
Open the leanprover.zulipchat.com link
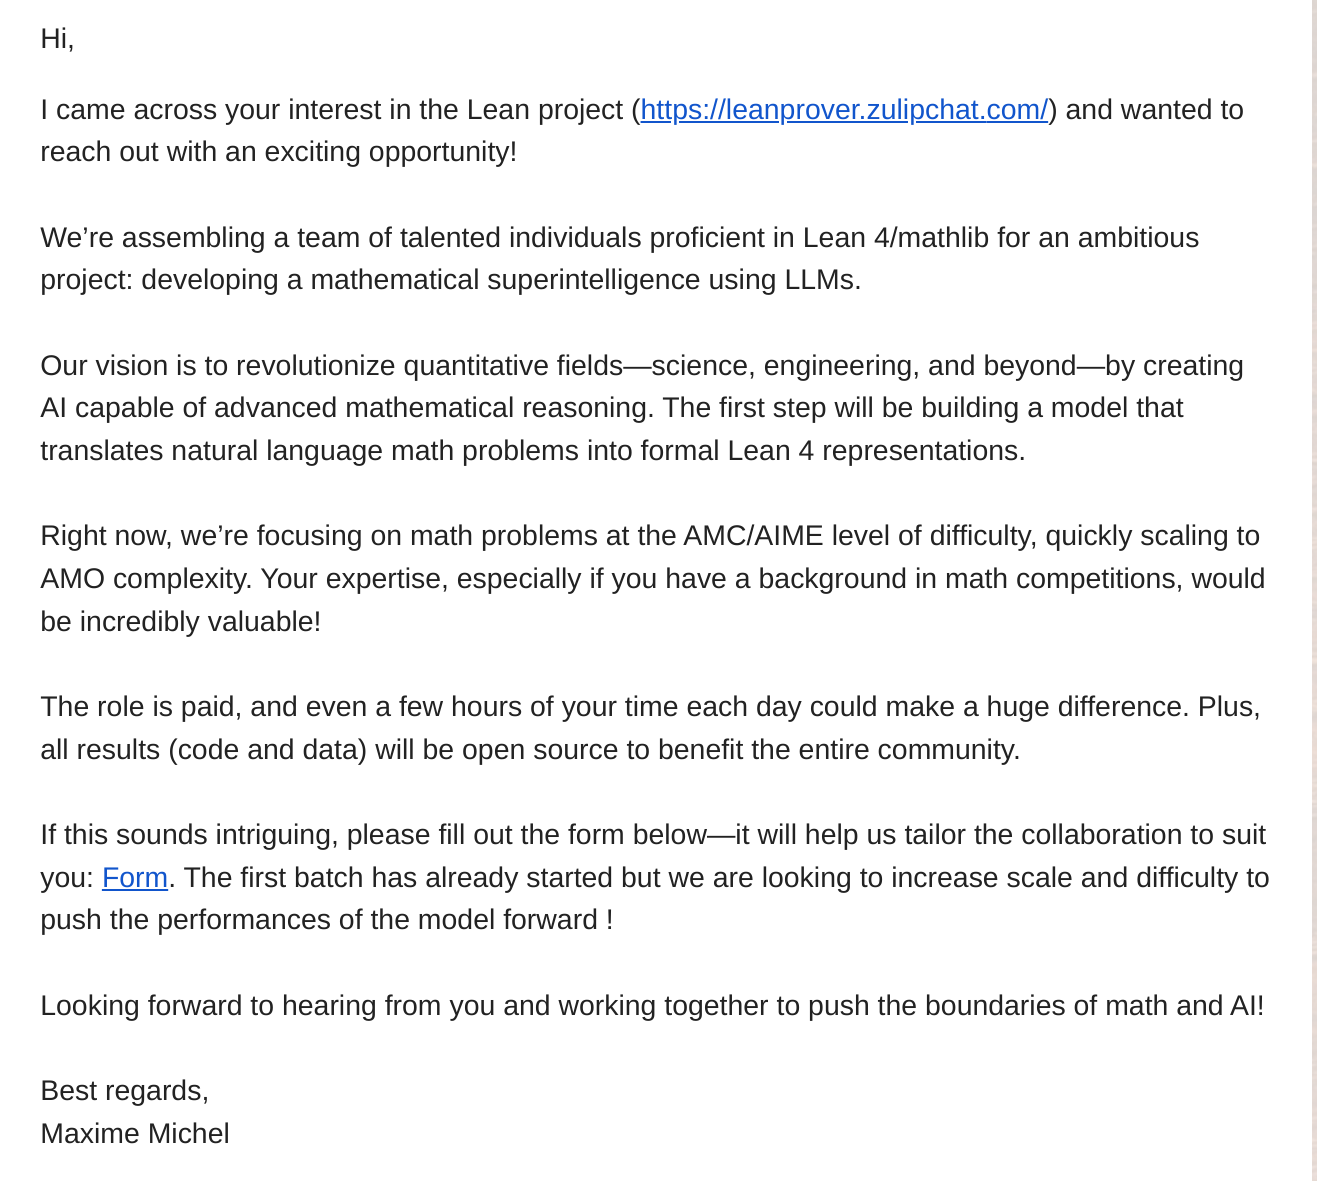[844, 109]
